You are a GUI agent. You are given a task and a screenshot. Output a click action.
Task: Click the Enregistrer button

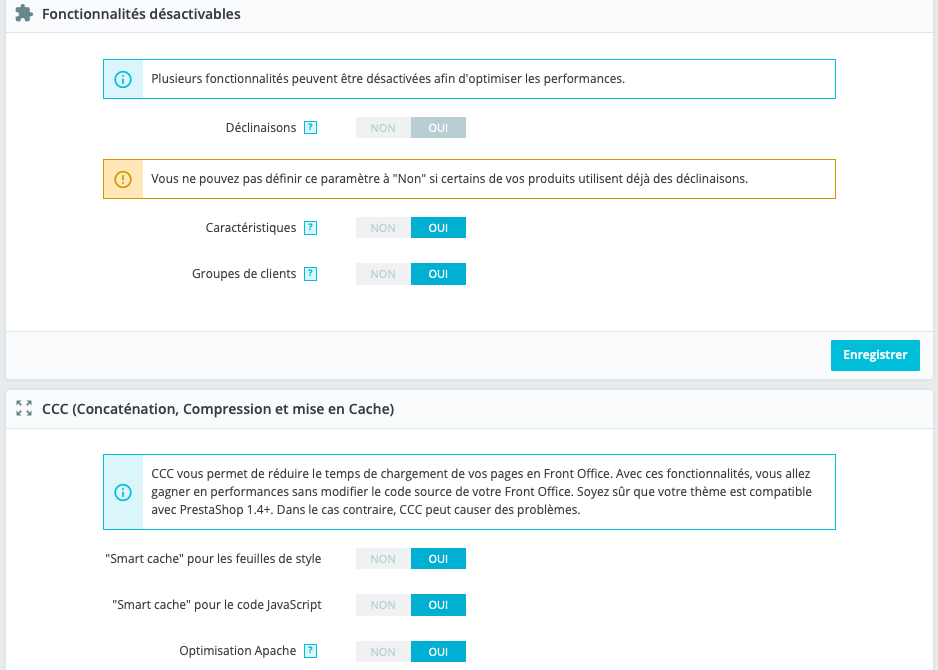point(875,355)
